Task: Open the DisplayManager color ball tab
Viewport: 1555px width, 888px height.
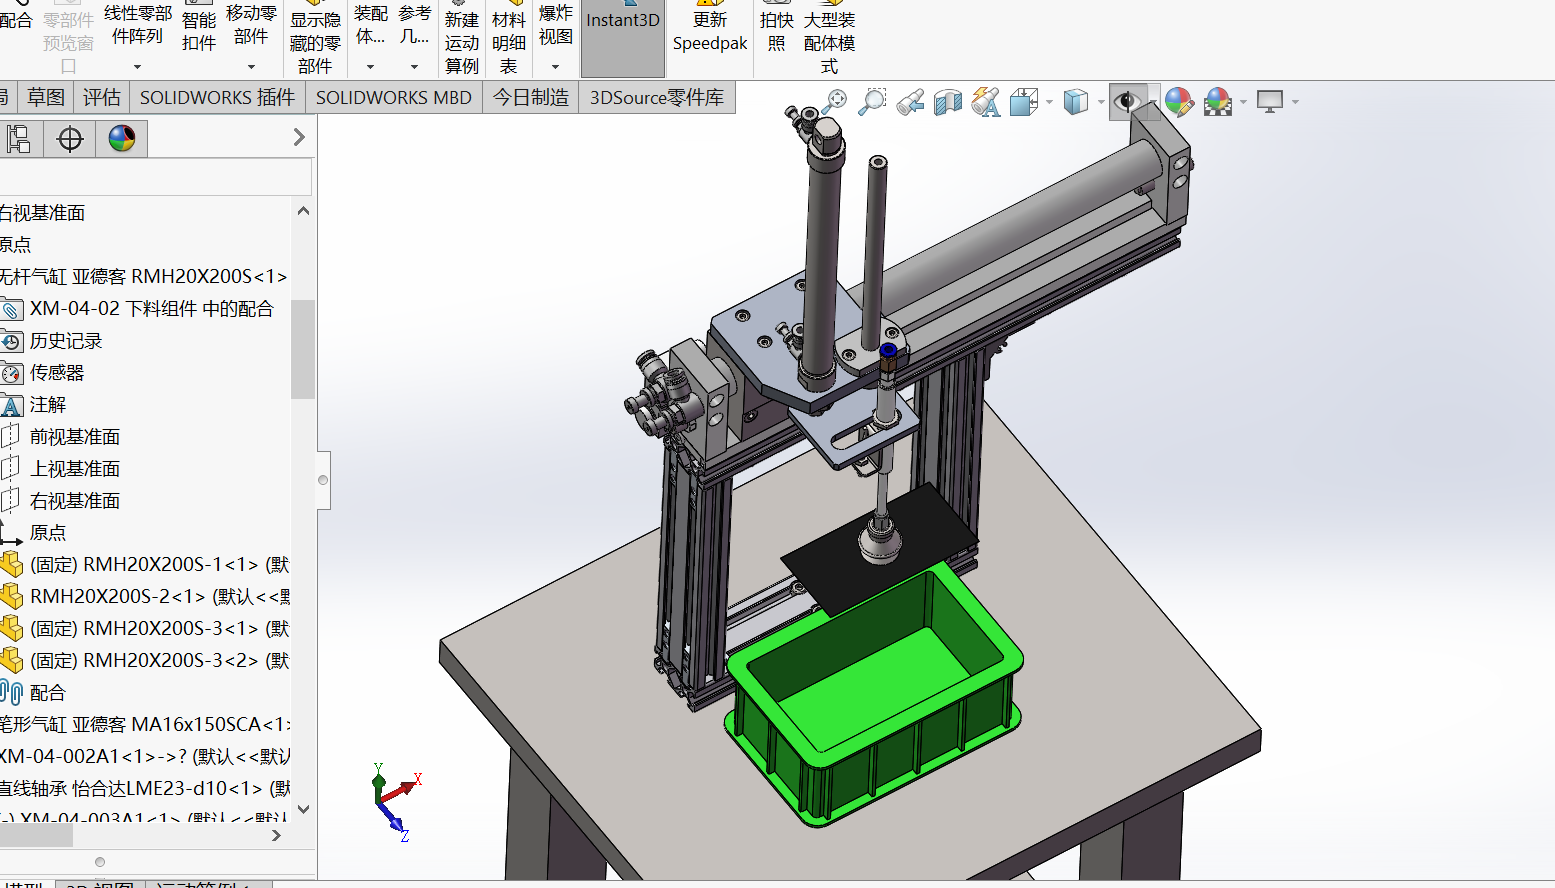Action: (x=122, y=138)
